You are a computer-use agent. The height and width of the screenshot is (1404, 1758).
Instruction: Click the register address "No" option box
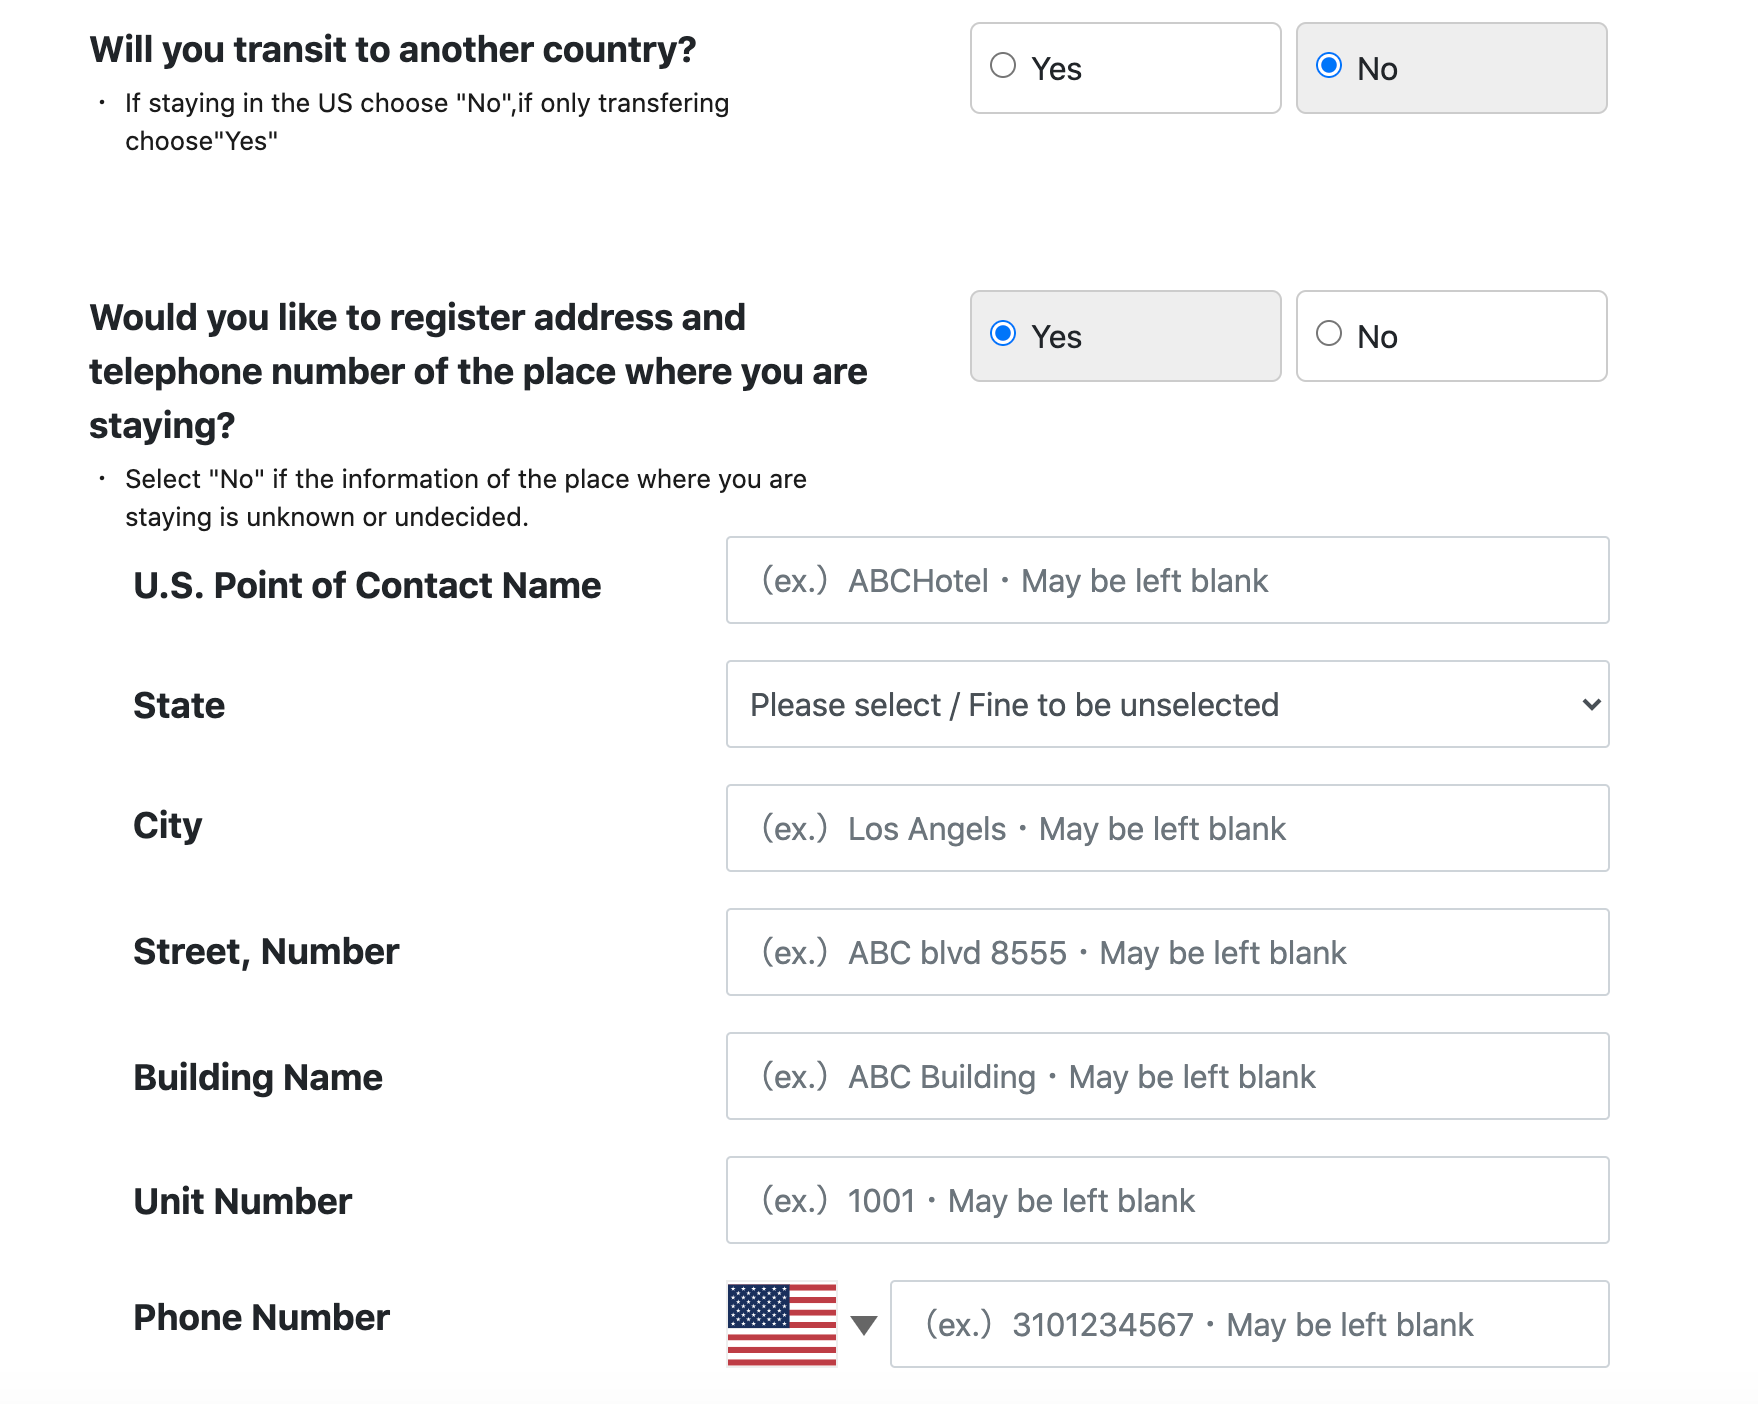point(1451,336)
